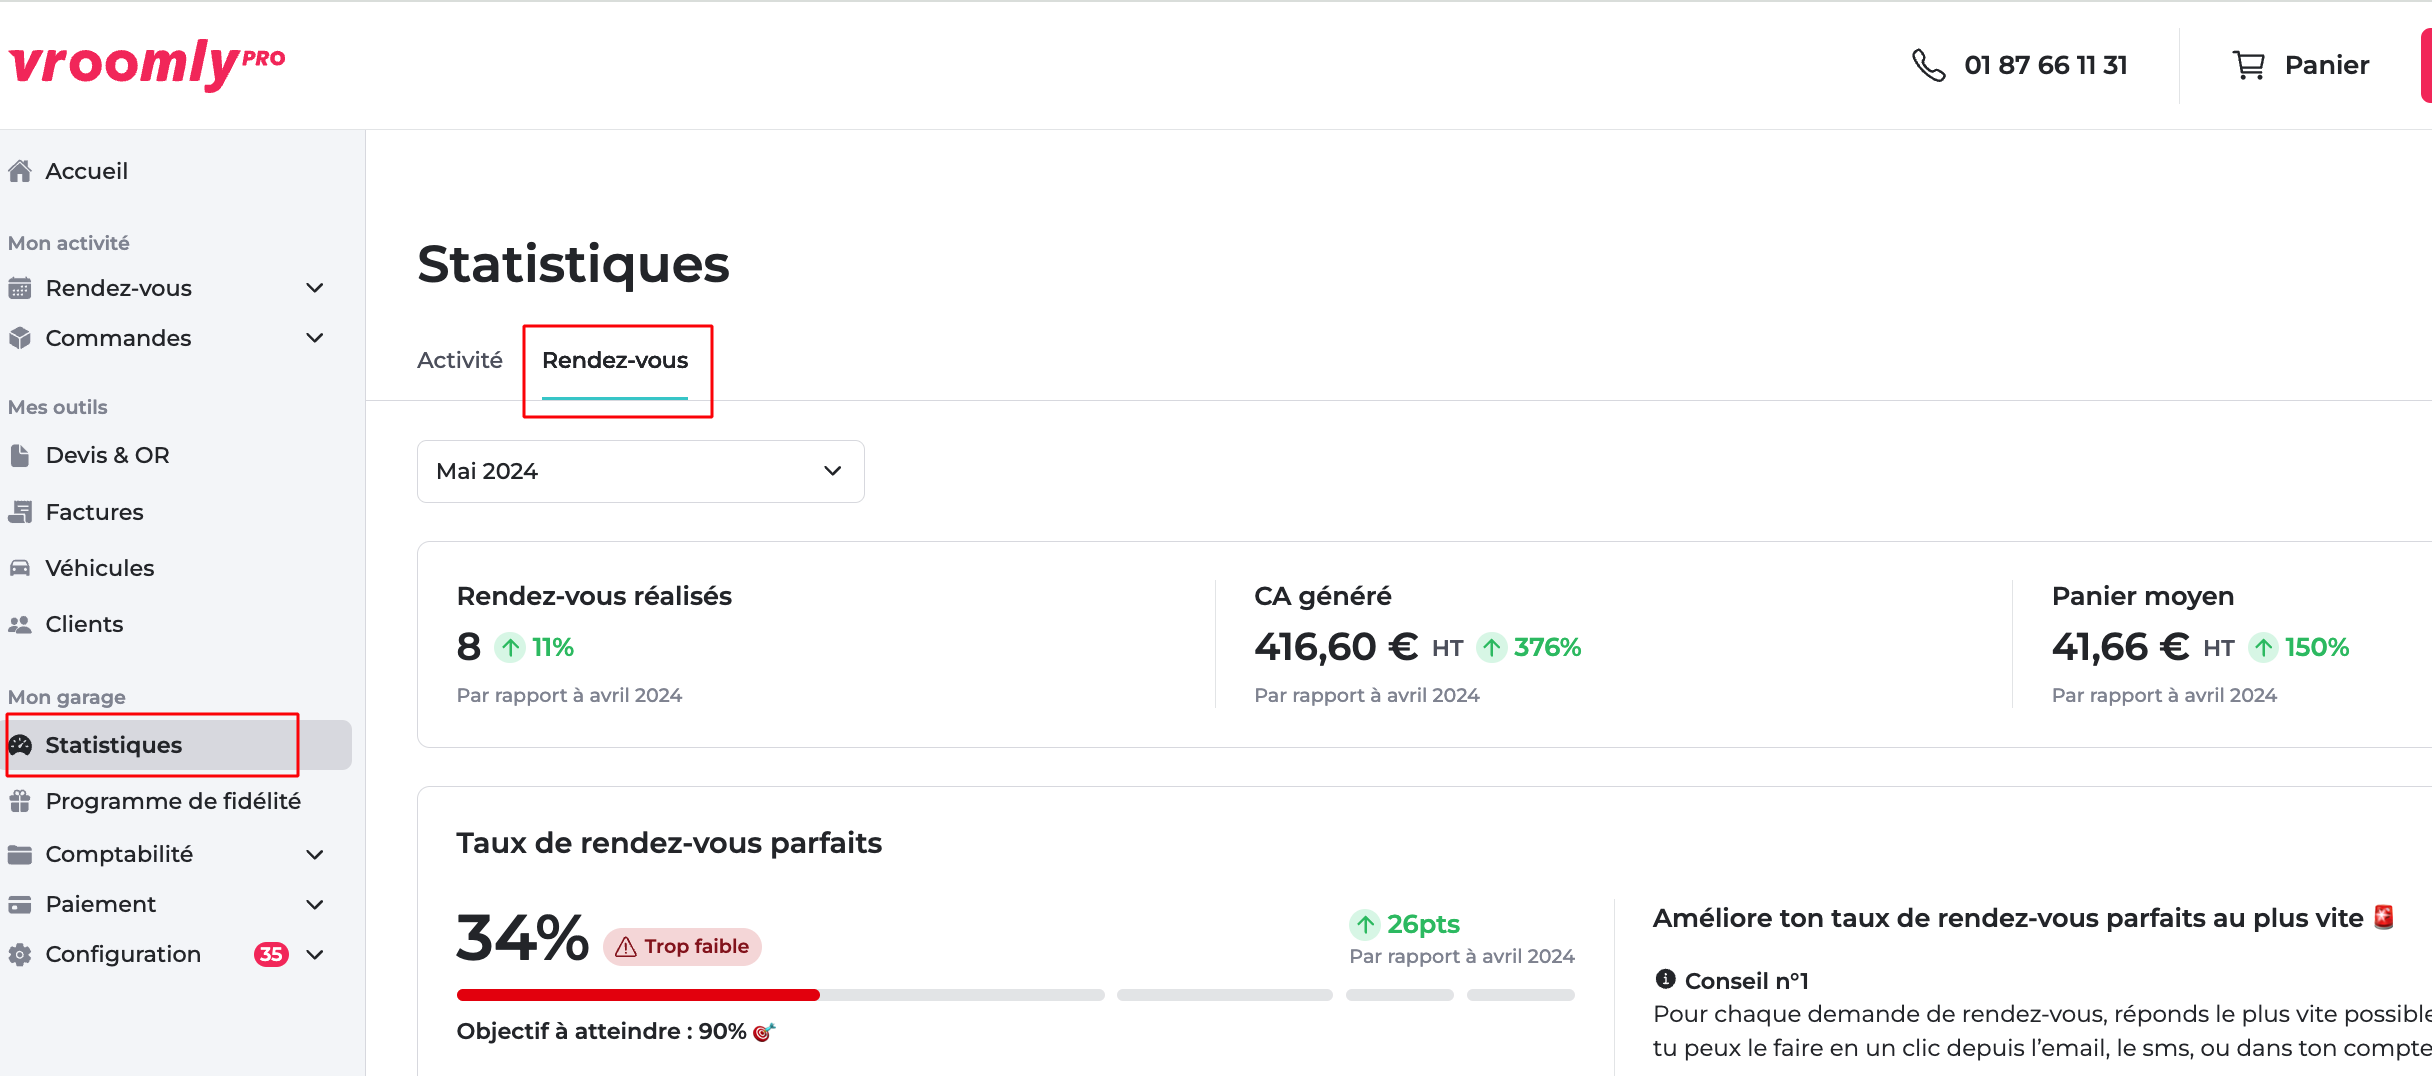Click the vroomly PRO logo
2432x1076 pixels.
click(x=147, y=64)
